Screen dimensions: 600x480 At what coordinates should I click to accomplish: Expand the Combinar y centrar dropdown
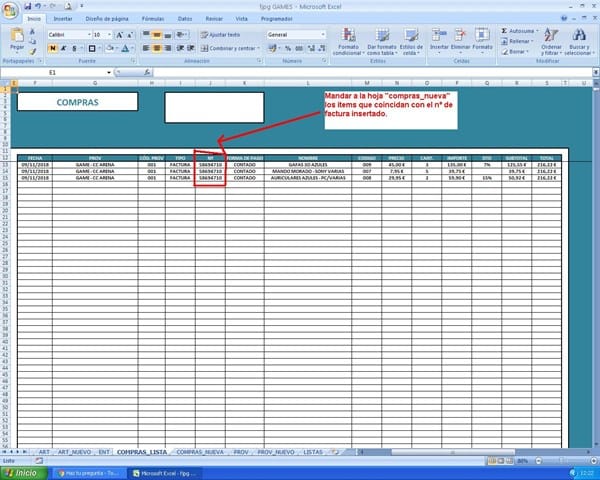point(259,47)
